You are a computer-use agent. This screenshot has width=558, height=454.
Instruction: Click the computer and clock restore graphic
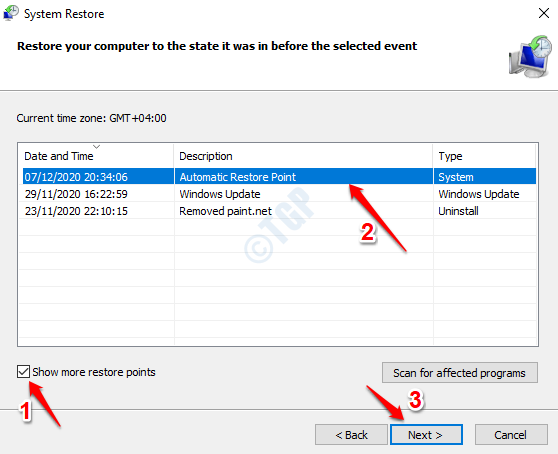pyautogui.click(x=530, y=57)
